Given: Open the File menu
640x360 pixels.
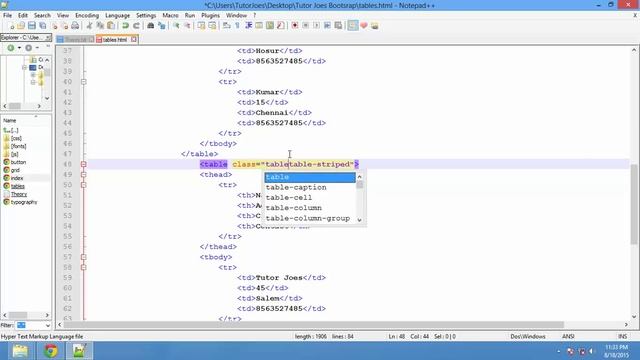Looking at the screenshot, I should click(7, 16).
